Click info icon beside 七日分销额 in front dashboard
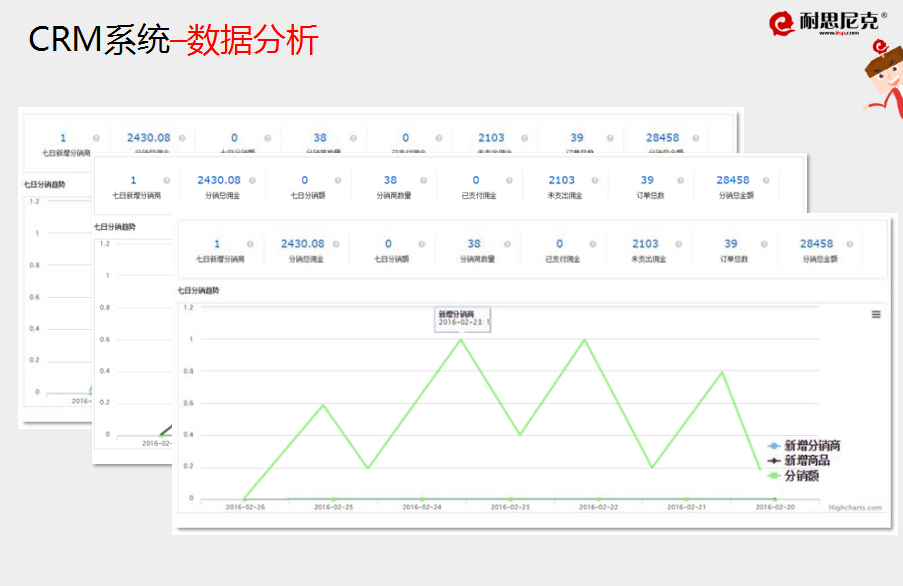Image resolution: width=903 pixels, height=586 pixels. tap(422, 244)
